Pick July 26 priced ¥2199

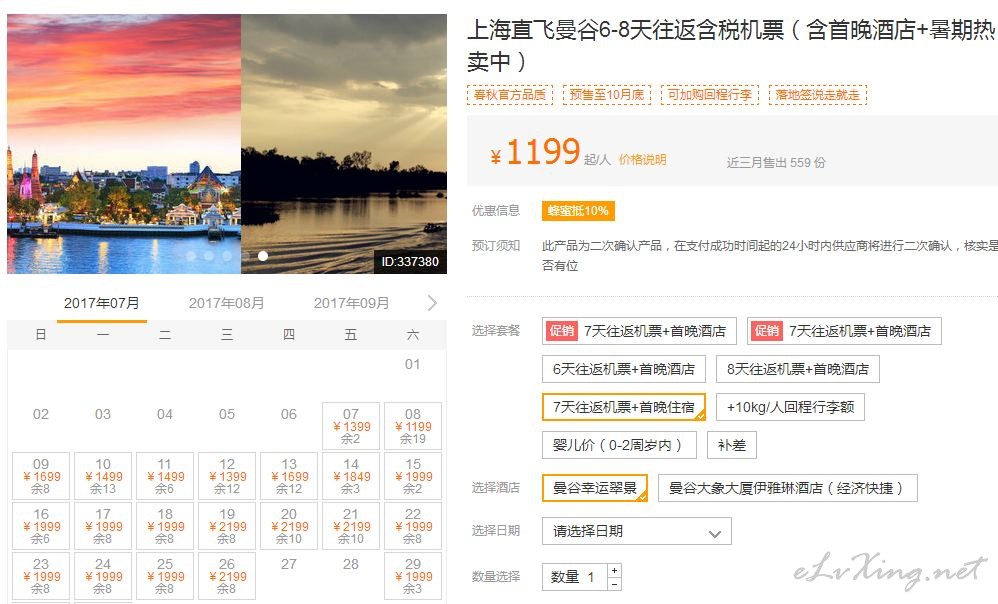[x=227, y=576]
